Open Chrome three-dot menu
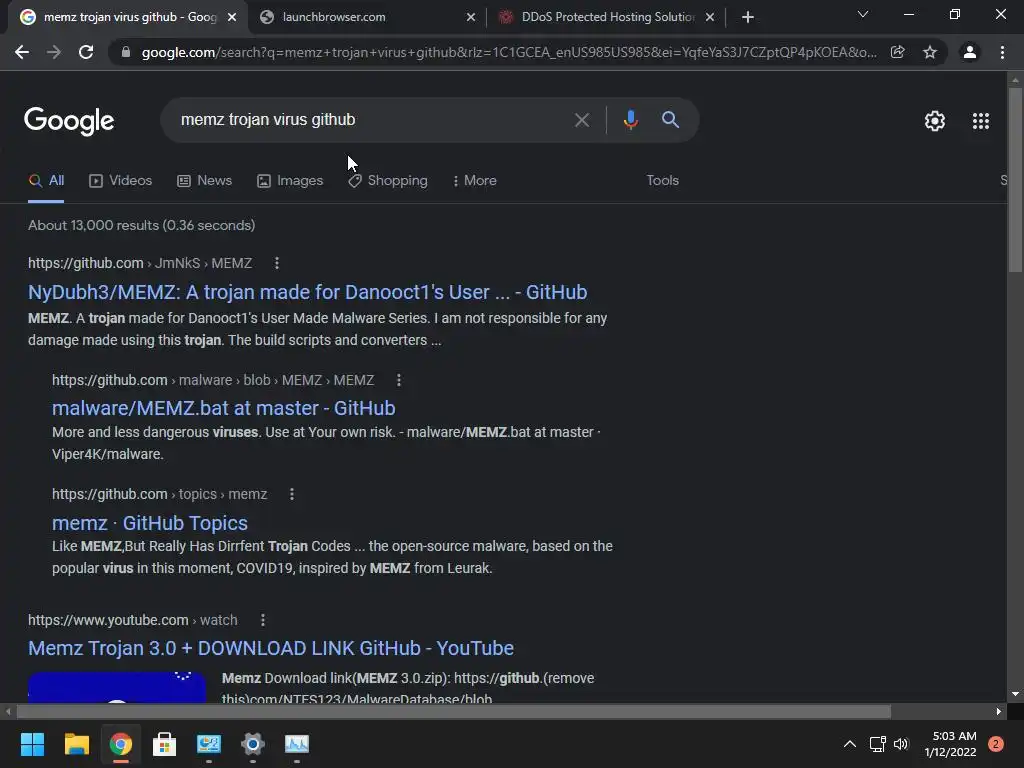This screenshot has height=768, width=1024. pos(1002,52)
